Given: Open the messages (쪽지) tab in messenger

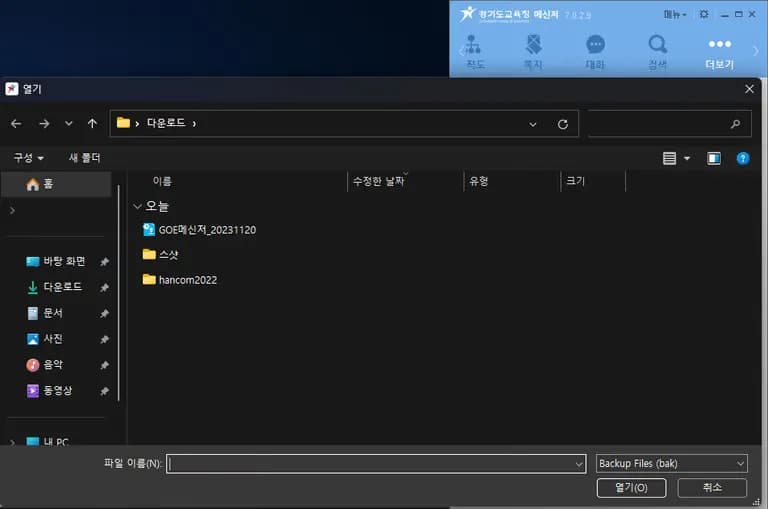Looking at the screenshot, I should tap(533, 51).
